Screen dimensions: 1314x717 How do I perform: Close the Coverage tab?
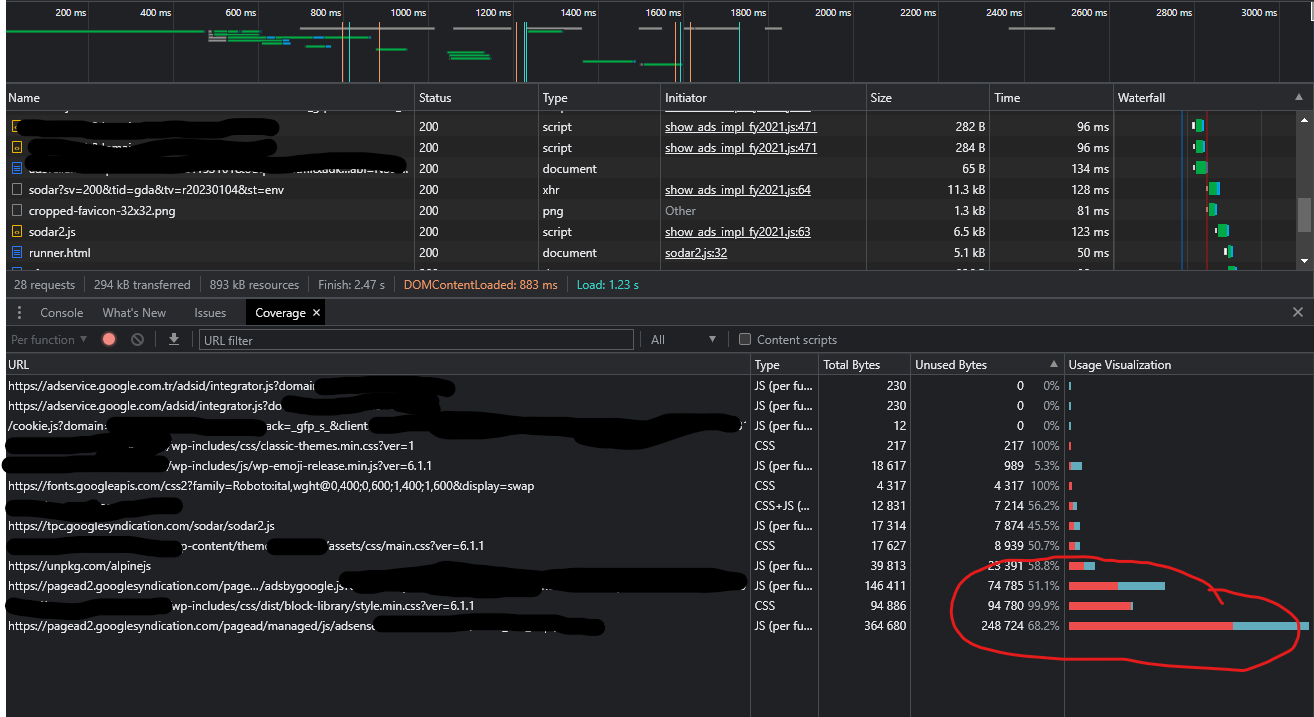click(x=316, y=313)
